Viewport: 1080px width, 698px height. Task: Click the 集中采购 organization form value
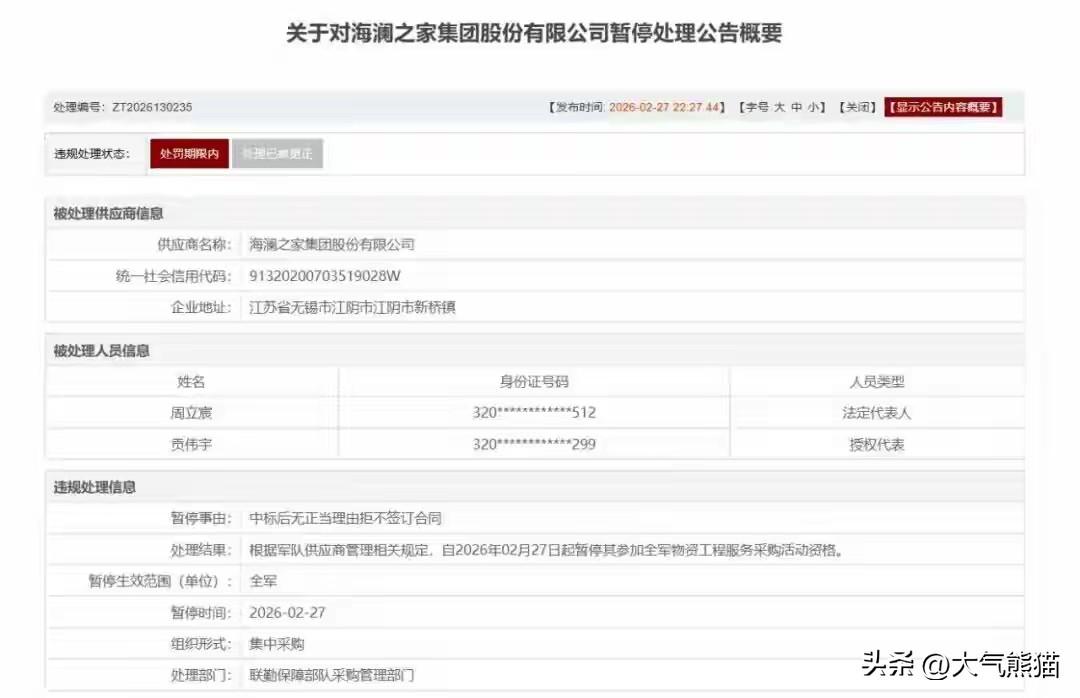277,644
